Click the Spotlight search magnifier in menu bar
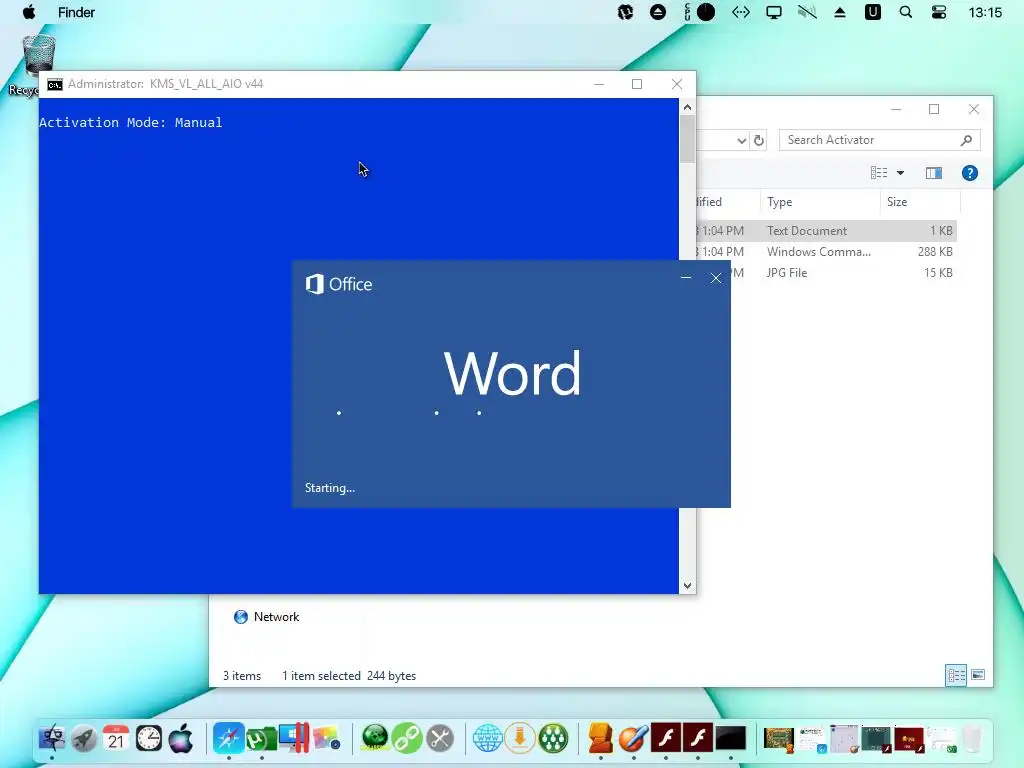The image size is (1024, 768). pyautogui.click(x=905, y=12)
